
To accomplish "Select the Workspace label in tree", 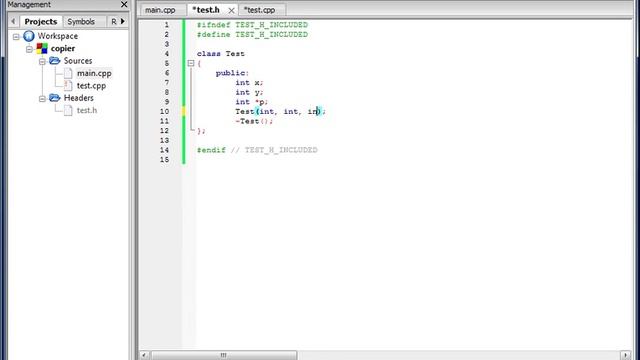I will [x=58, y=36].
